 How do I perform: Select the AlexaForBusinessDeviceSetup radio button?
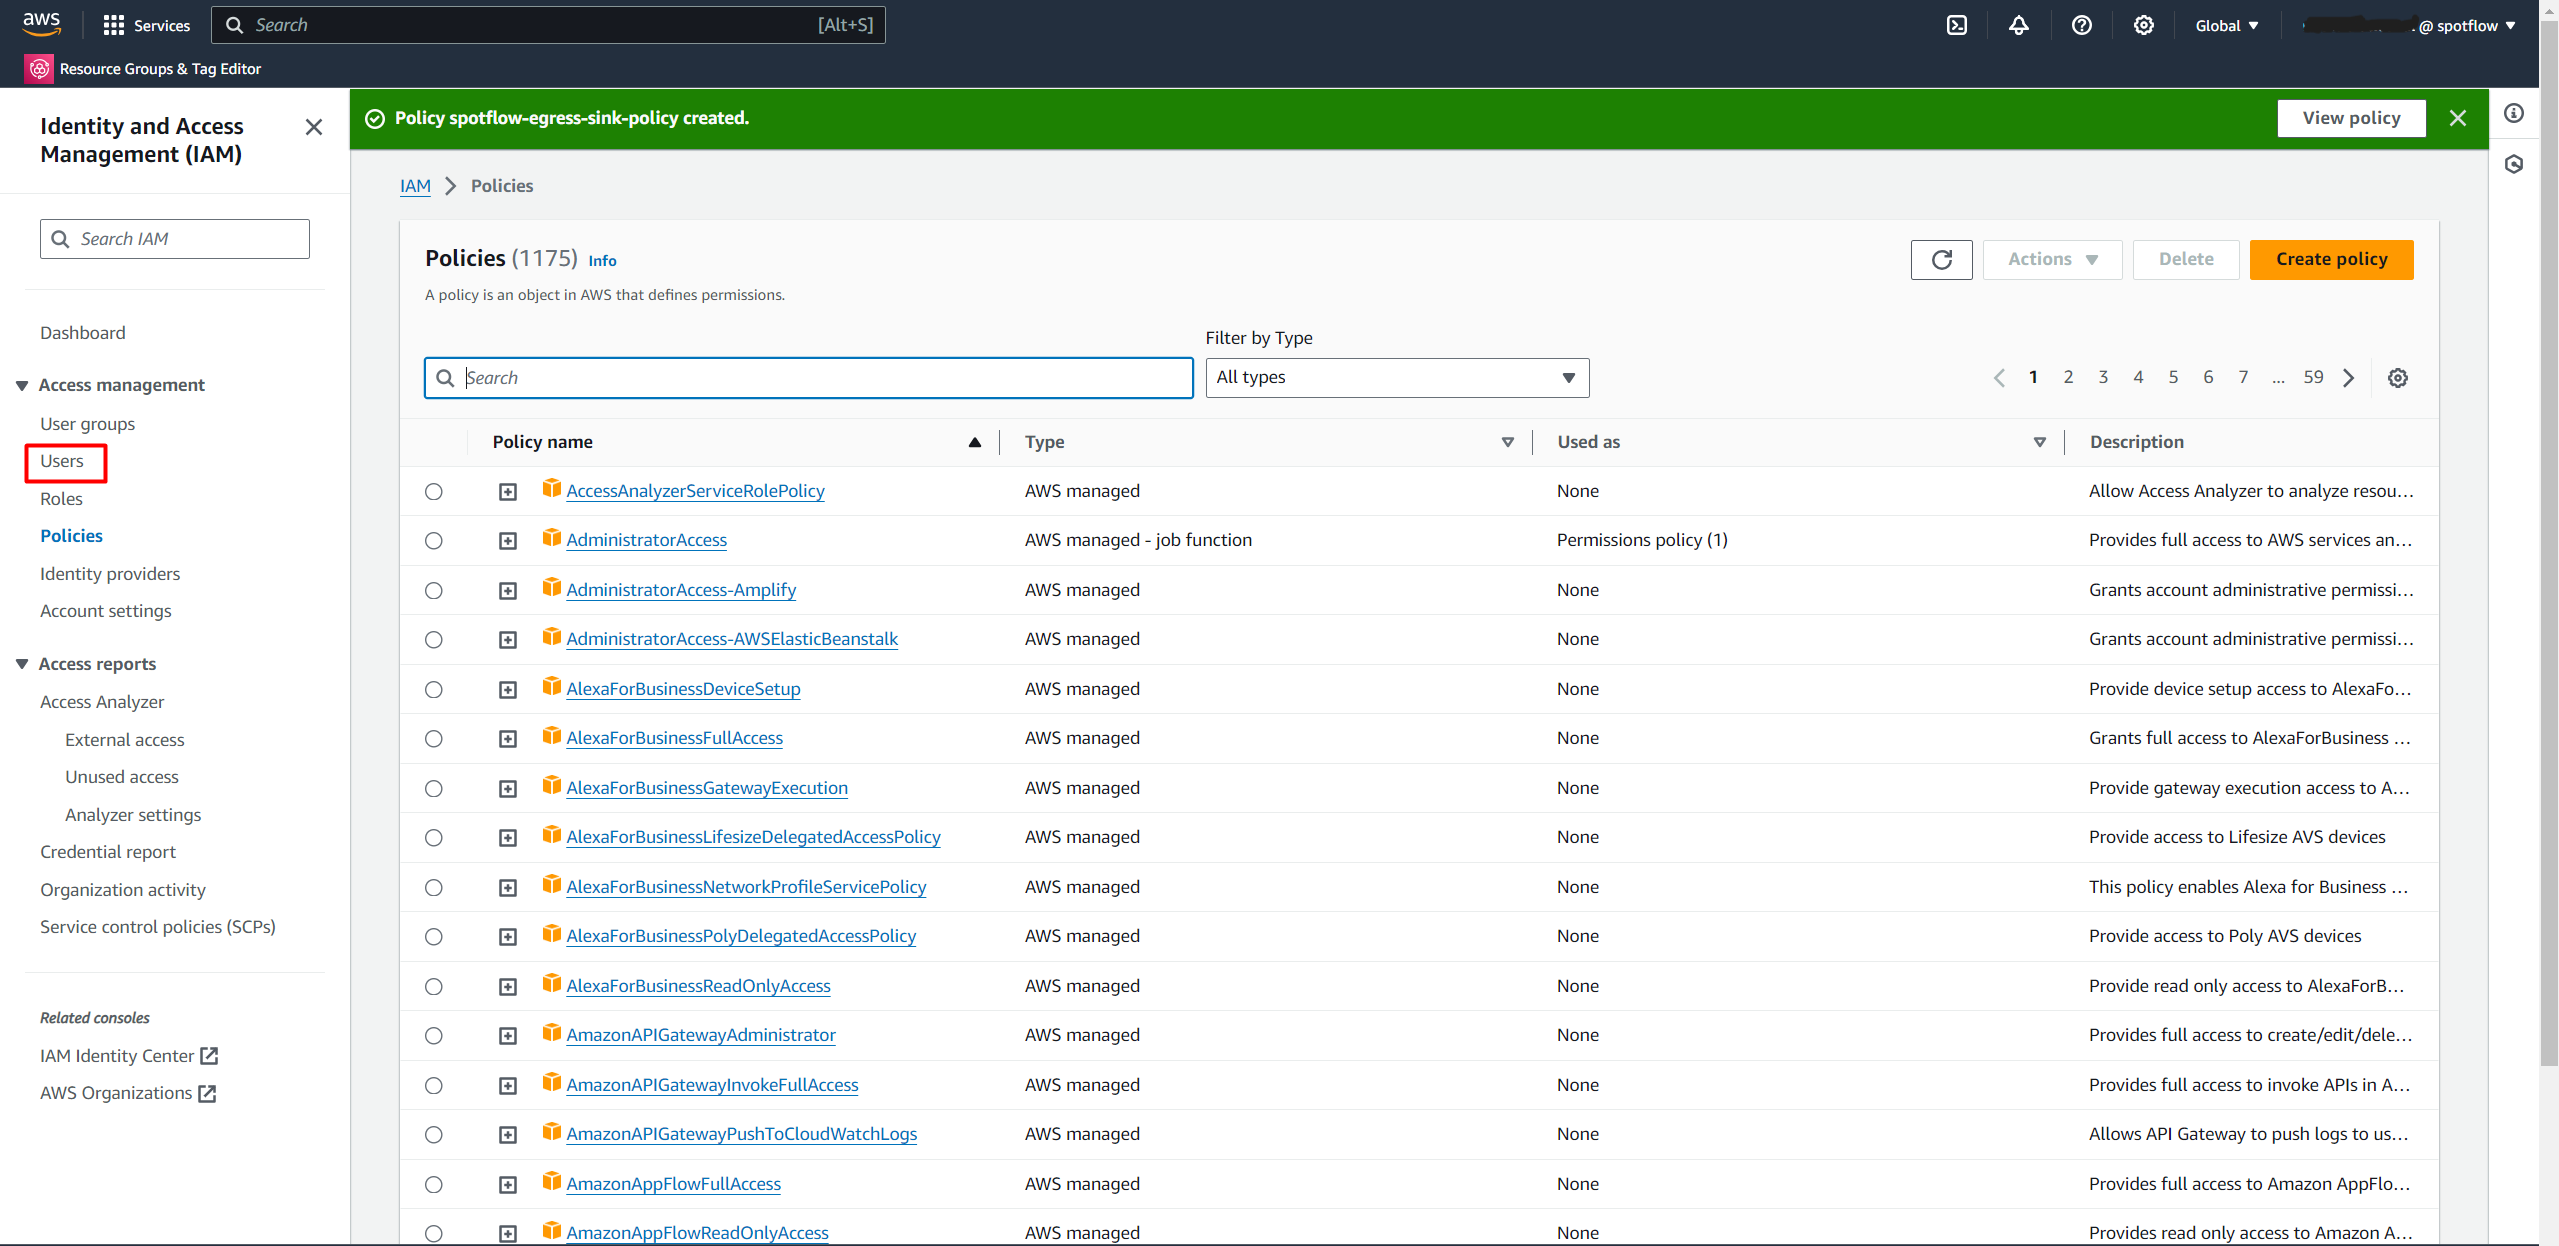(x=433, y=689)
